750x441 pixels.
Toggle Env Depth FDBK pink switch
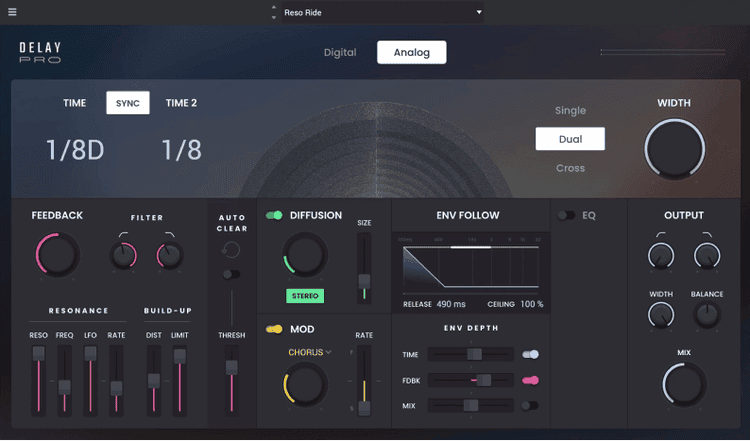coord(529,380)
